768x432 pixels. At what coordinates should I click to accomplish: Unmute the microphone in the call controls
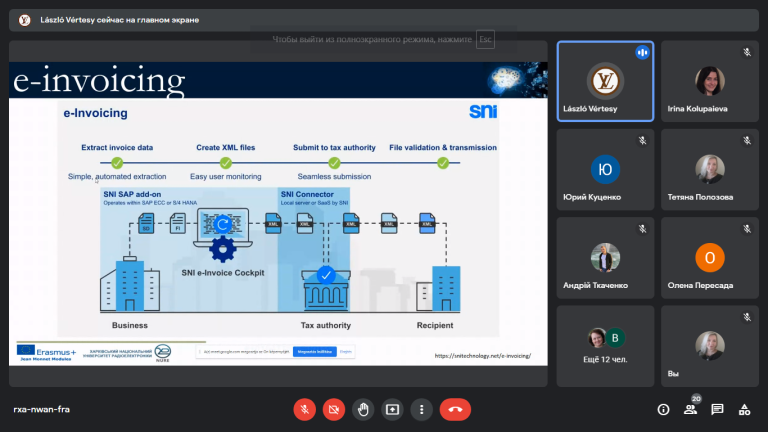[x=304, y=409]
